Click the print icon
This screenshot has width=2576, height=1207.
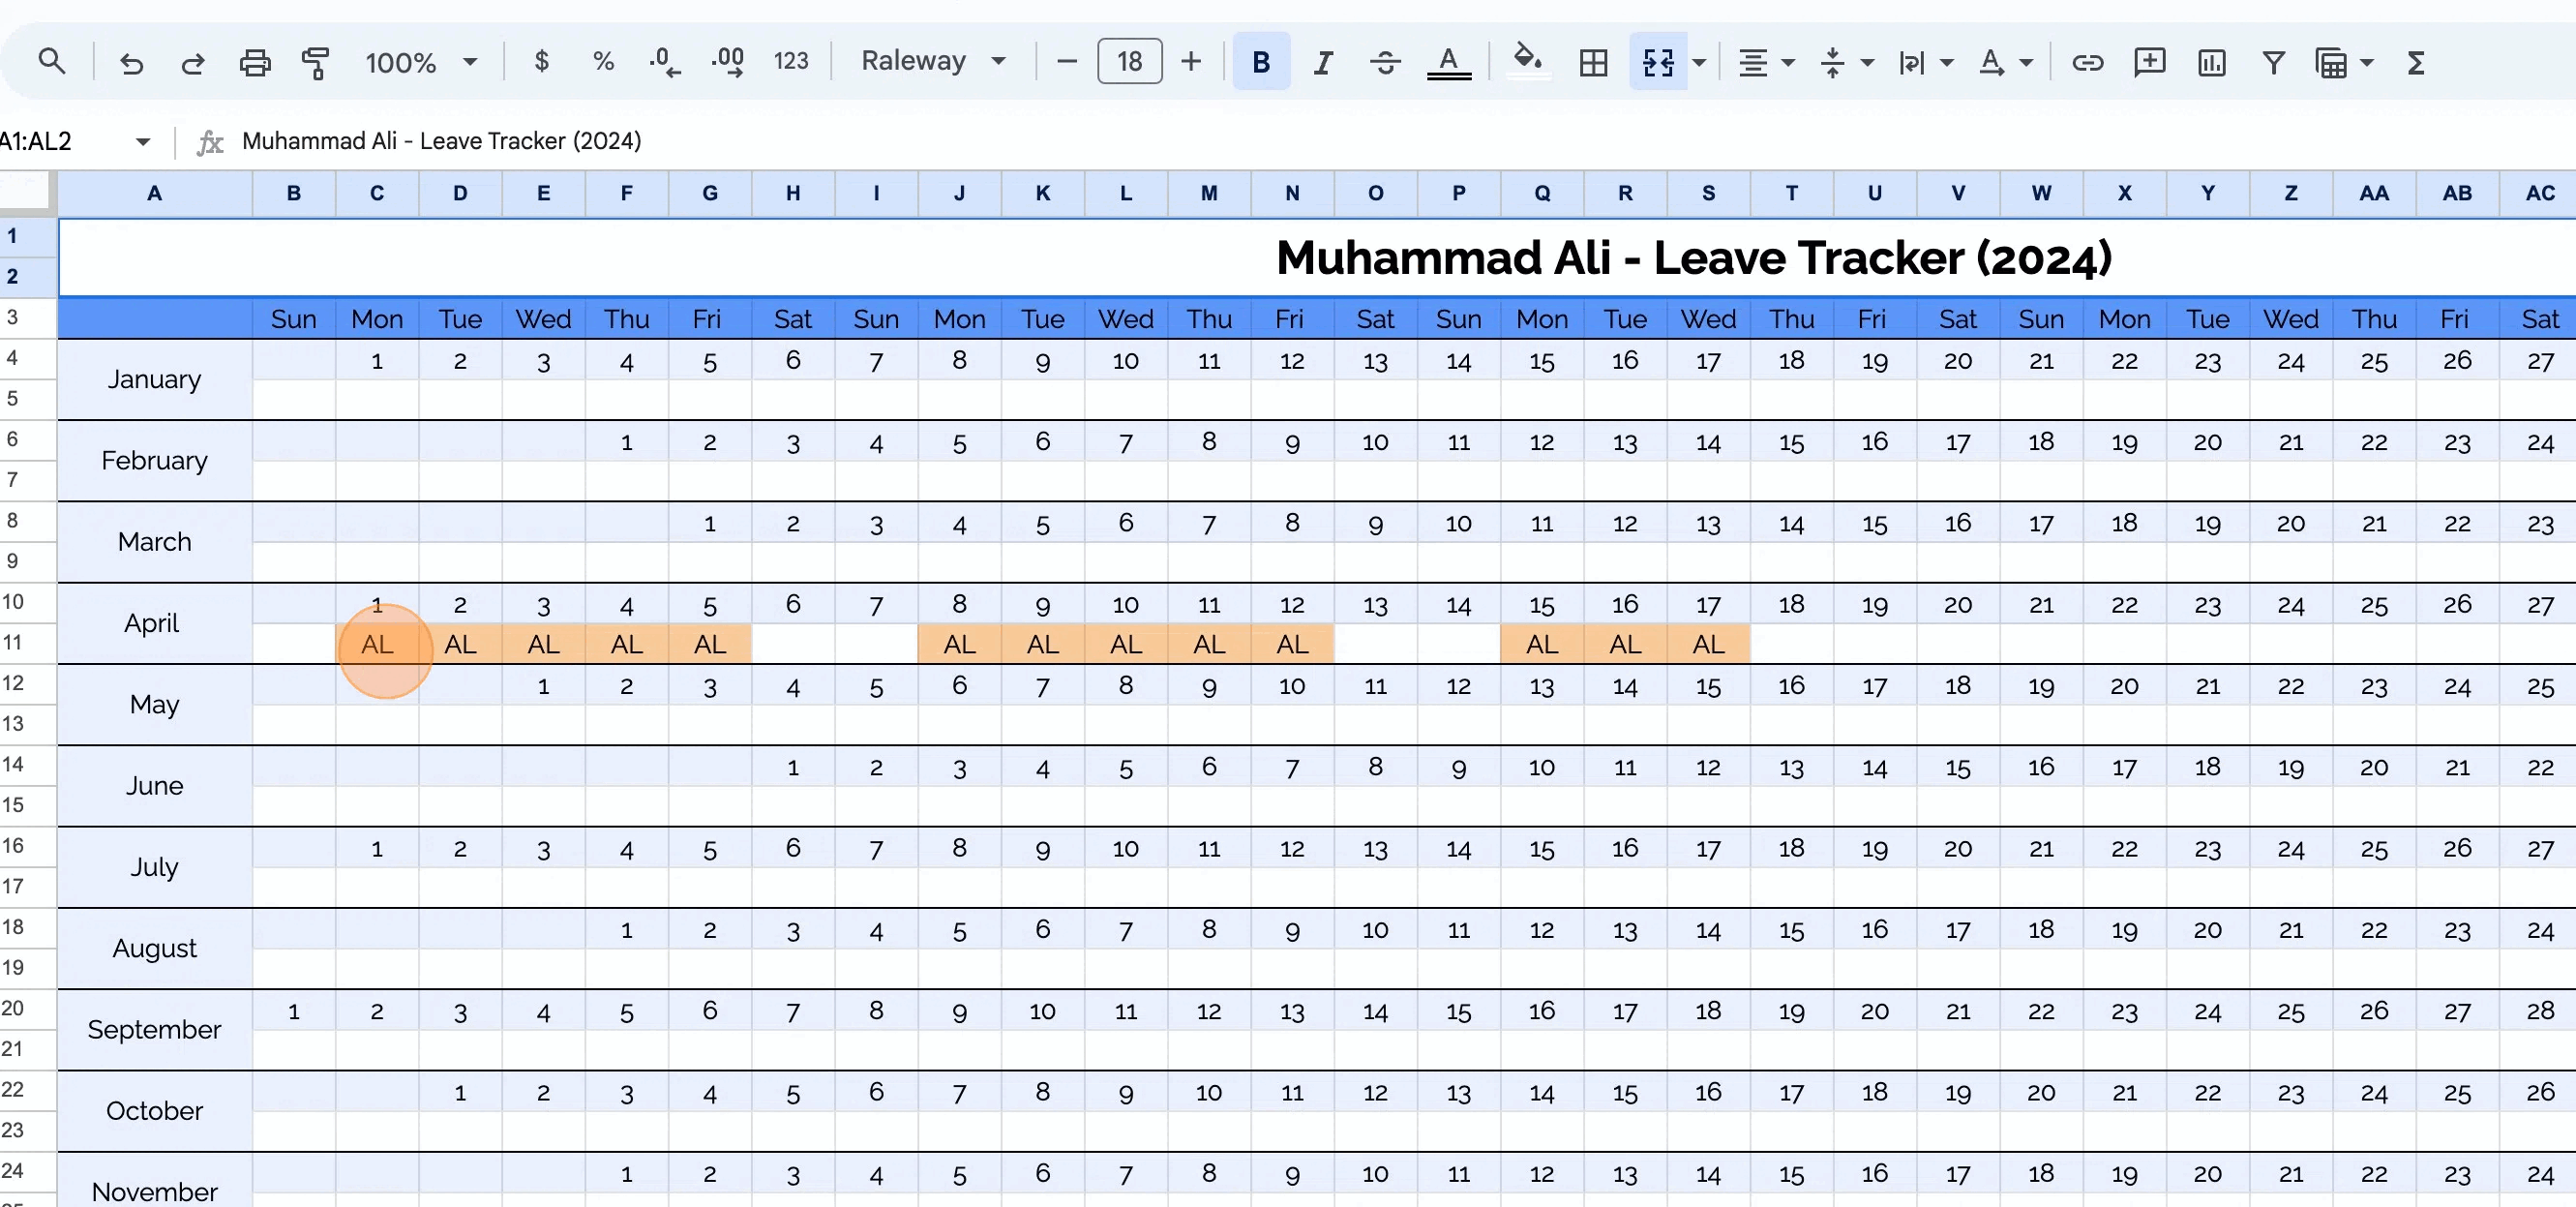255,62
